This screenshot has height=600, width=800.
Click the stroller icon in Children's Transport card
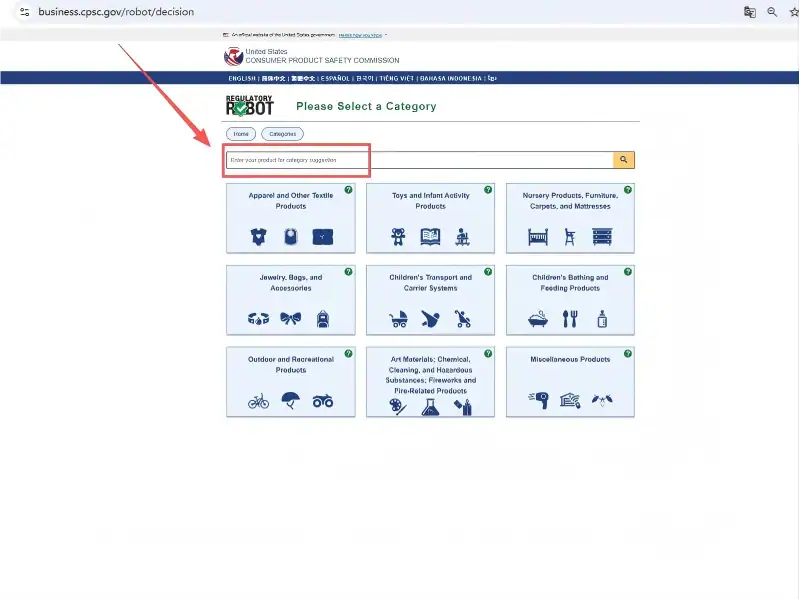[462, 319]
